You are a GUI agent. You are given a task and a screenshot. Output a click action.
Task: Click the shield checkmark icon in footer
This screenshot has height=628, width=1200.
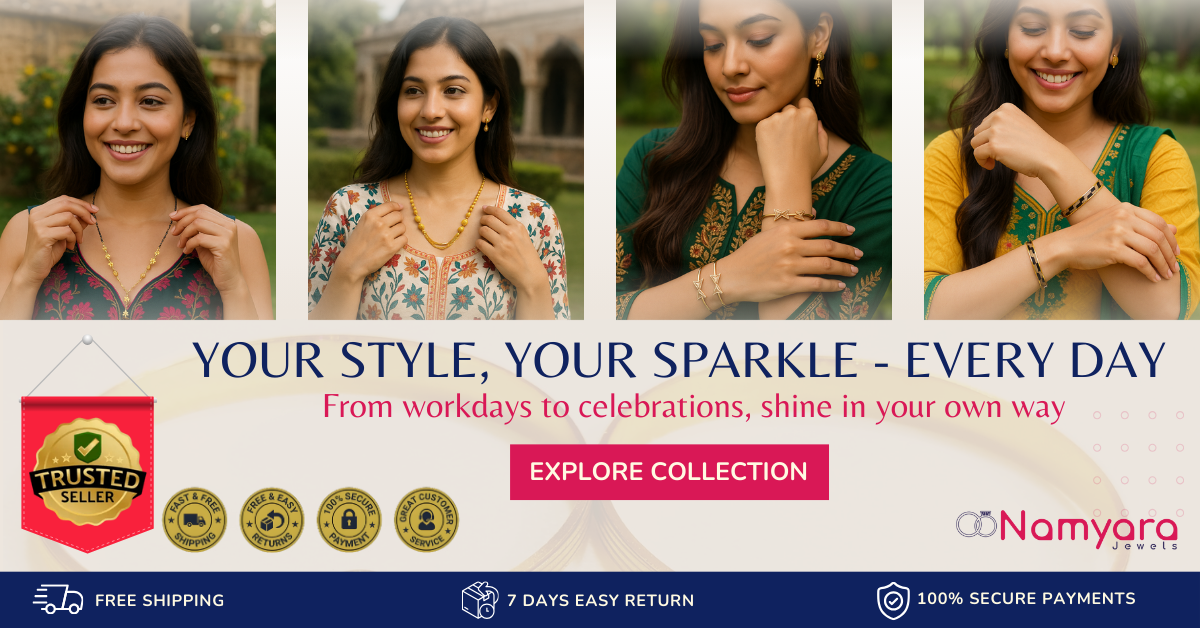point(893,600)
